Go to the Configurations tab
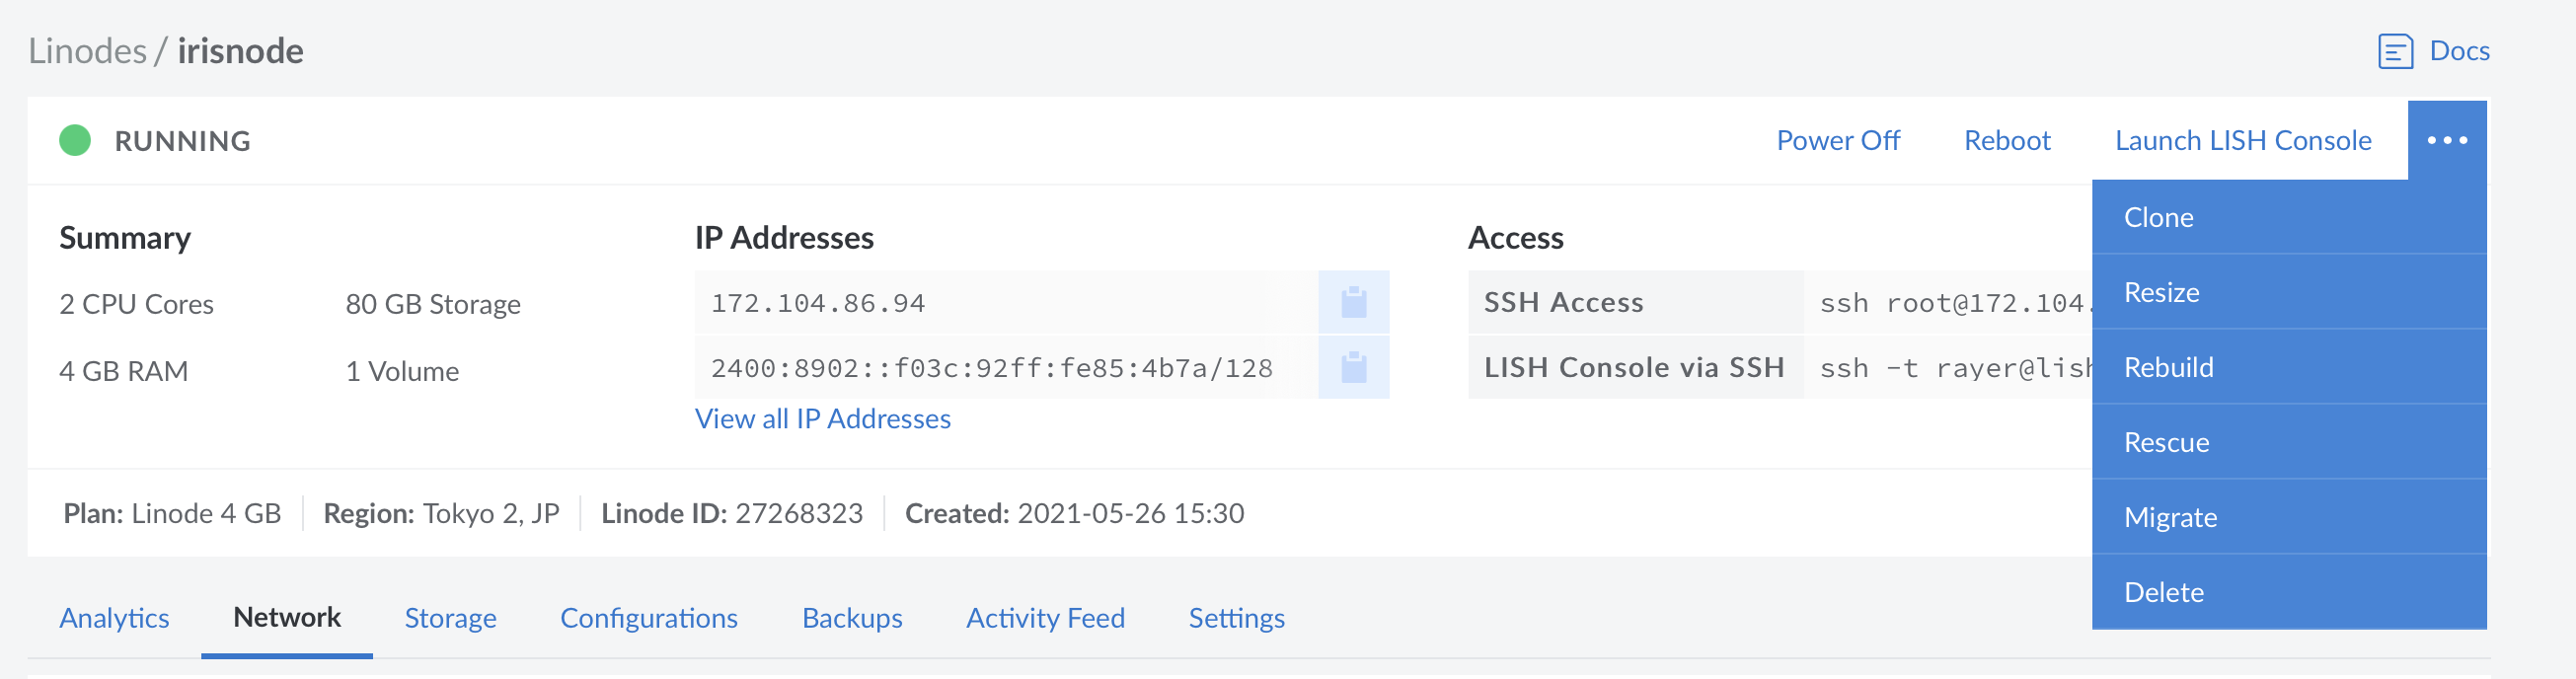Screen dimensions: 2576x679 (x=649, y=618)
